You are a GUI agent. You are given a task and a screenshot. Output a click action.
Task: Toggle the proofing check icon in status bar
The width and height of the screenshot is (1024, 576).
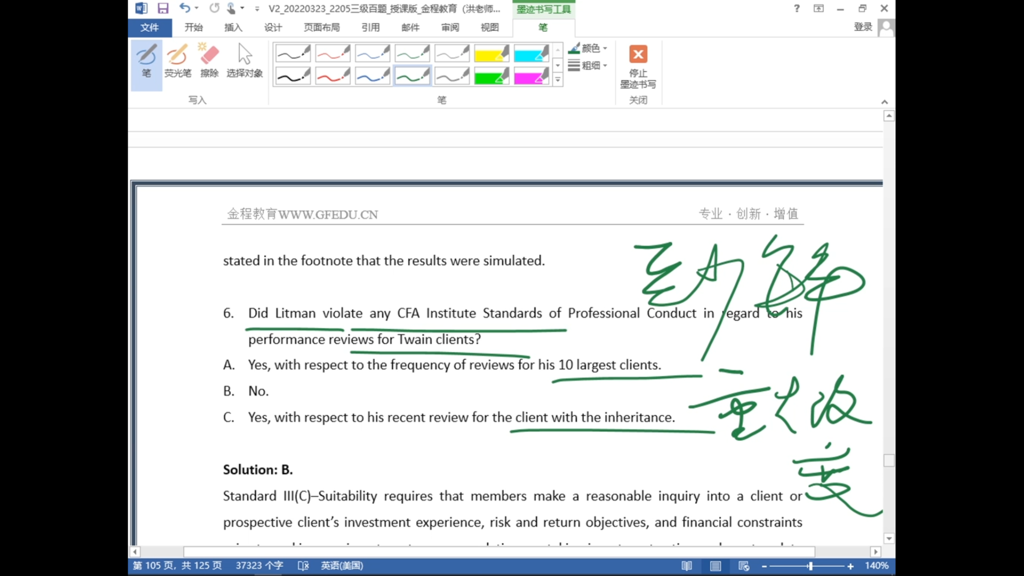[x=303, y=566]
